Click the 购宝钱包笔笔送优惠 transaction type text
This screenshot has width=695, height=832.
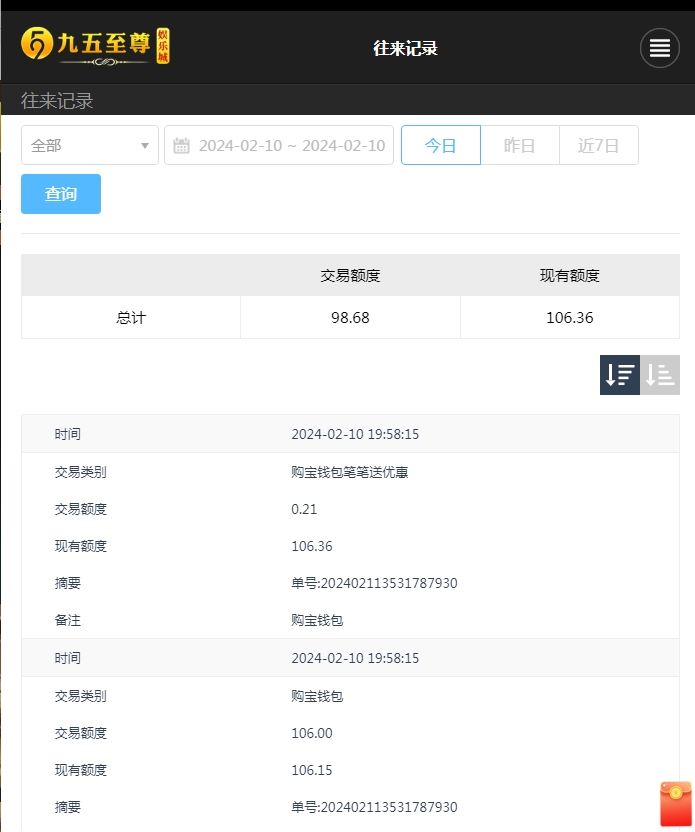(x=349, y=472)
